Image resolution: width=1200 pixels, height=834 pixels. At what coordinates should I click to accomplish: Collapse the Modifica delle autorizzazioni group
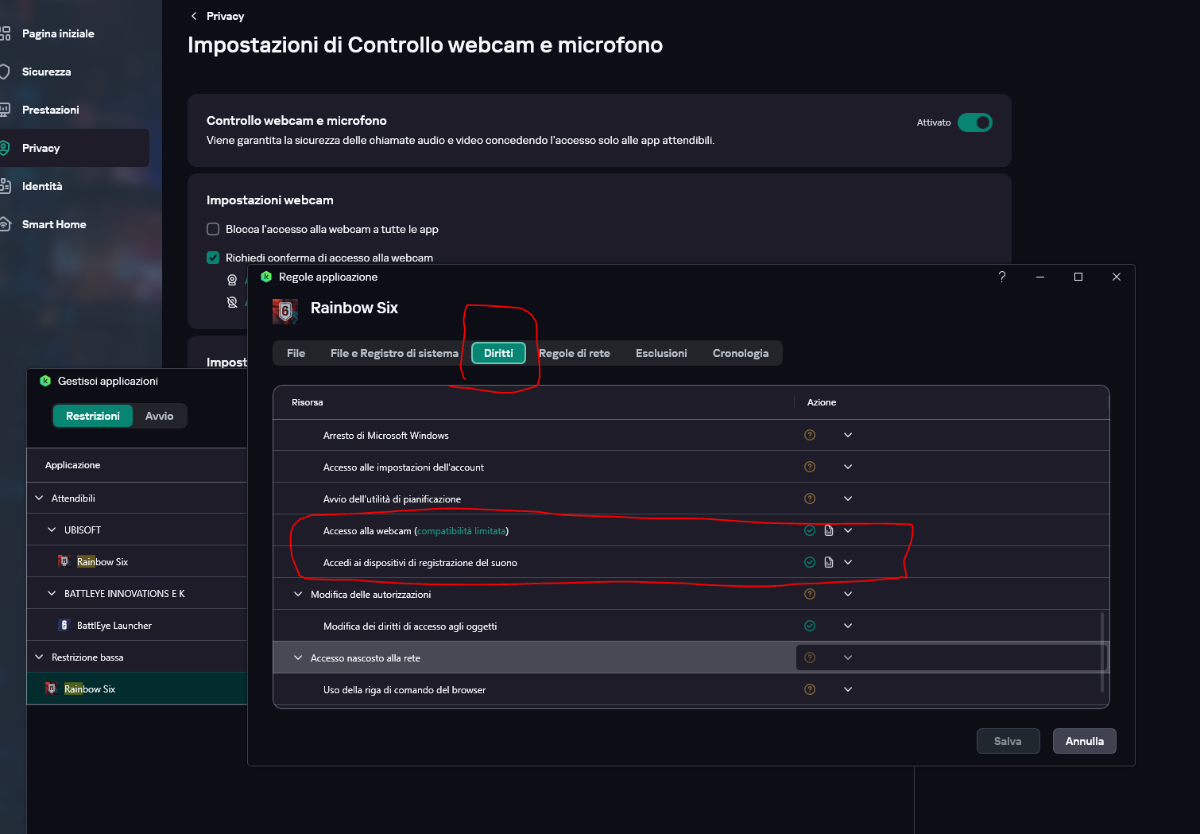pyautogui.click(x=298, y=594)
